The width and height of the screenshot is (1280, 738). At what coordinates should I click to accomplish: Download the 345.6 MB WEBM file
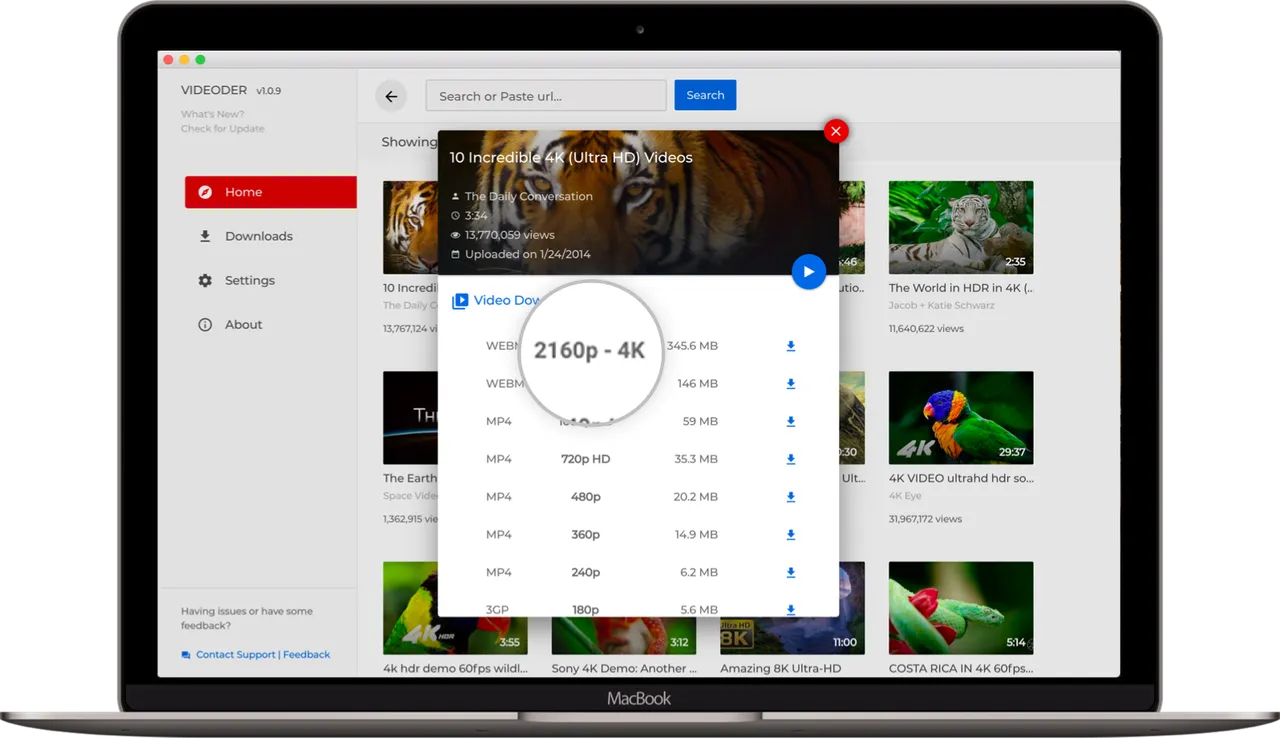790,346
